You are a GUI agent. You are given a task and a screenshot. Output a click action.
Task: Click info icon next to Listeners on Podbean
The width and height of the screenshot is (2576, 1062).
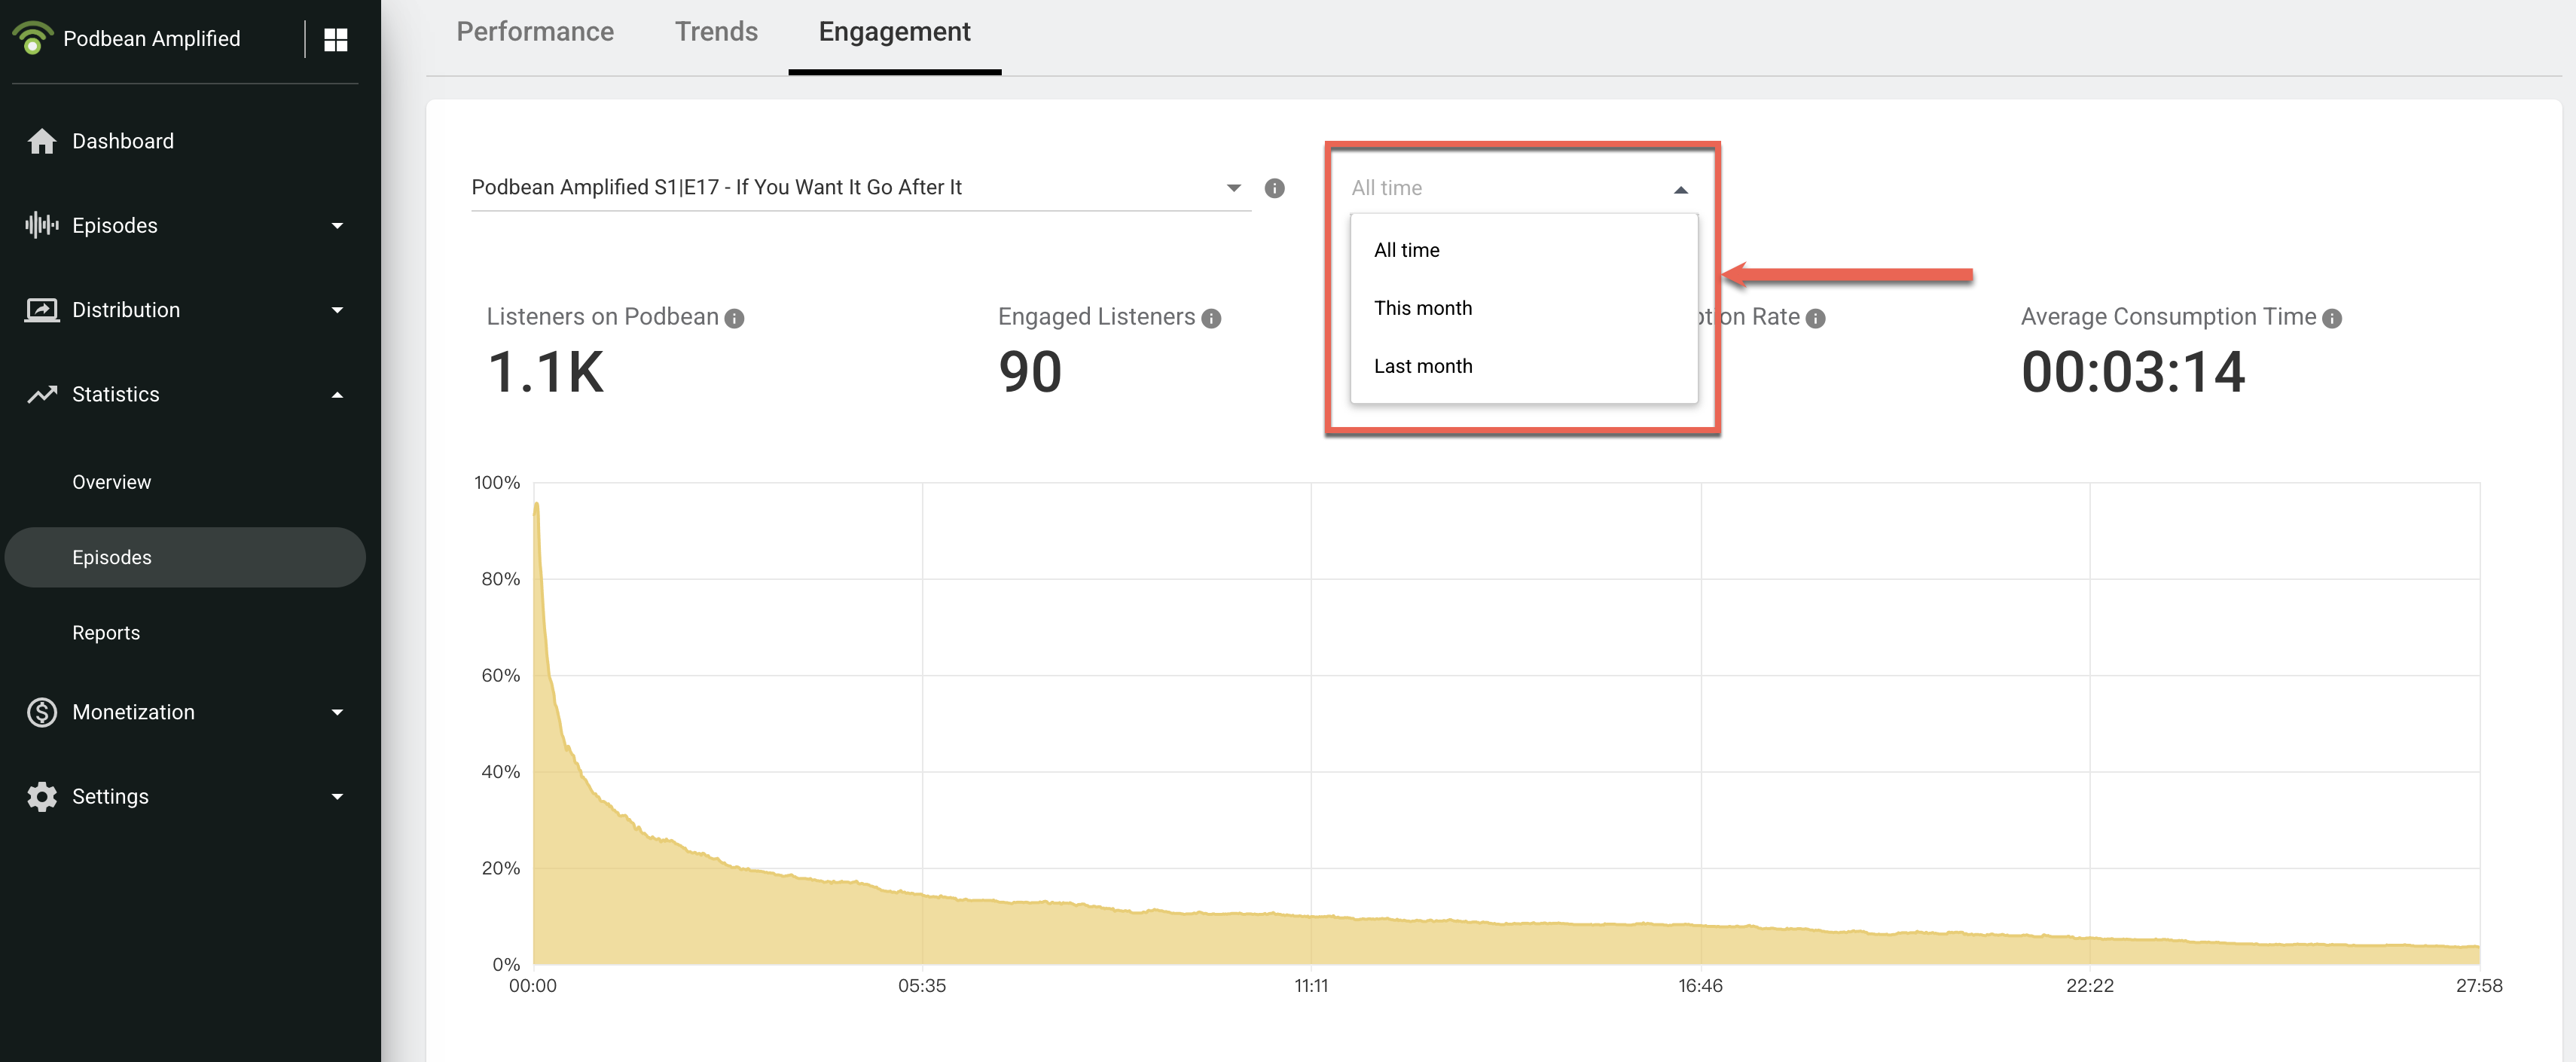point(734,318)
